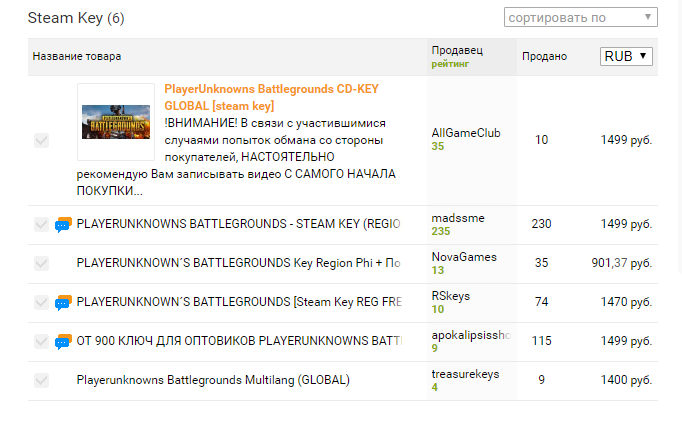Click chat icon beside madssme's STEAM KEY listing
The height and width of the screenshot is (428, 682).
(x=63, y=224)
